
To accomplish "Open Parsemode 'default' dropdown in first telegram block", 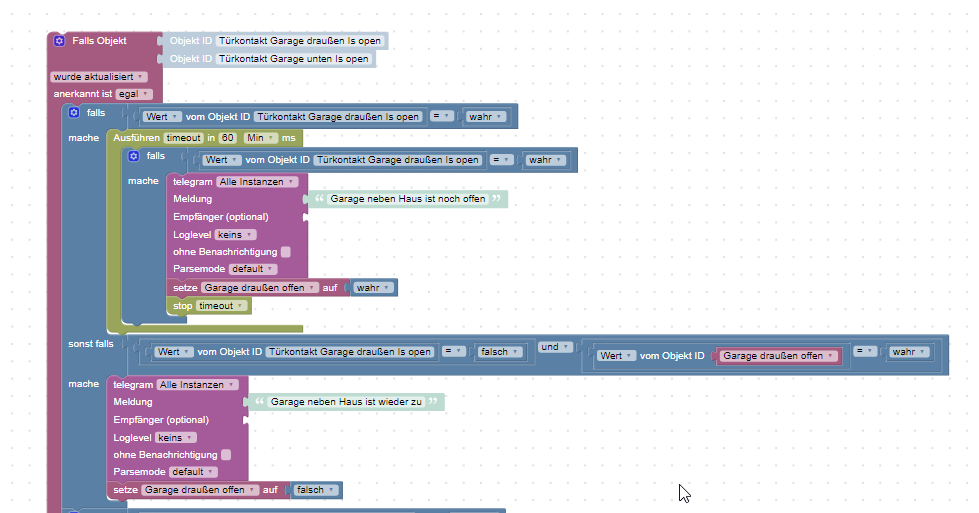I will [252, 270].
